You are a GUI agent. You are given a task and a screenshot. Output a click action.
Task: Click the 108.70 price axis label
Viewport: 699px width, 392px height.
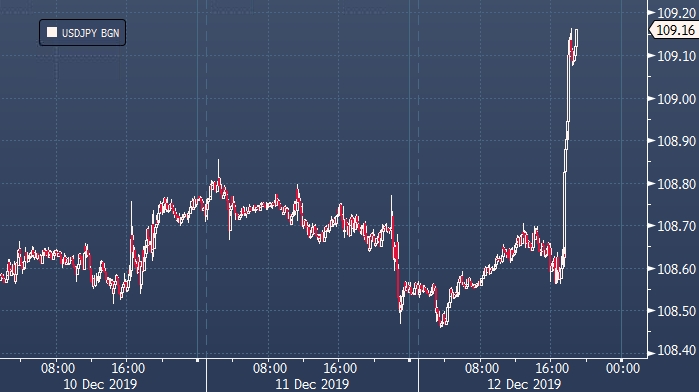677,226
